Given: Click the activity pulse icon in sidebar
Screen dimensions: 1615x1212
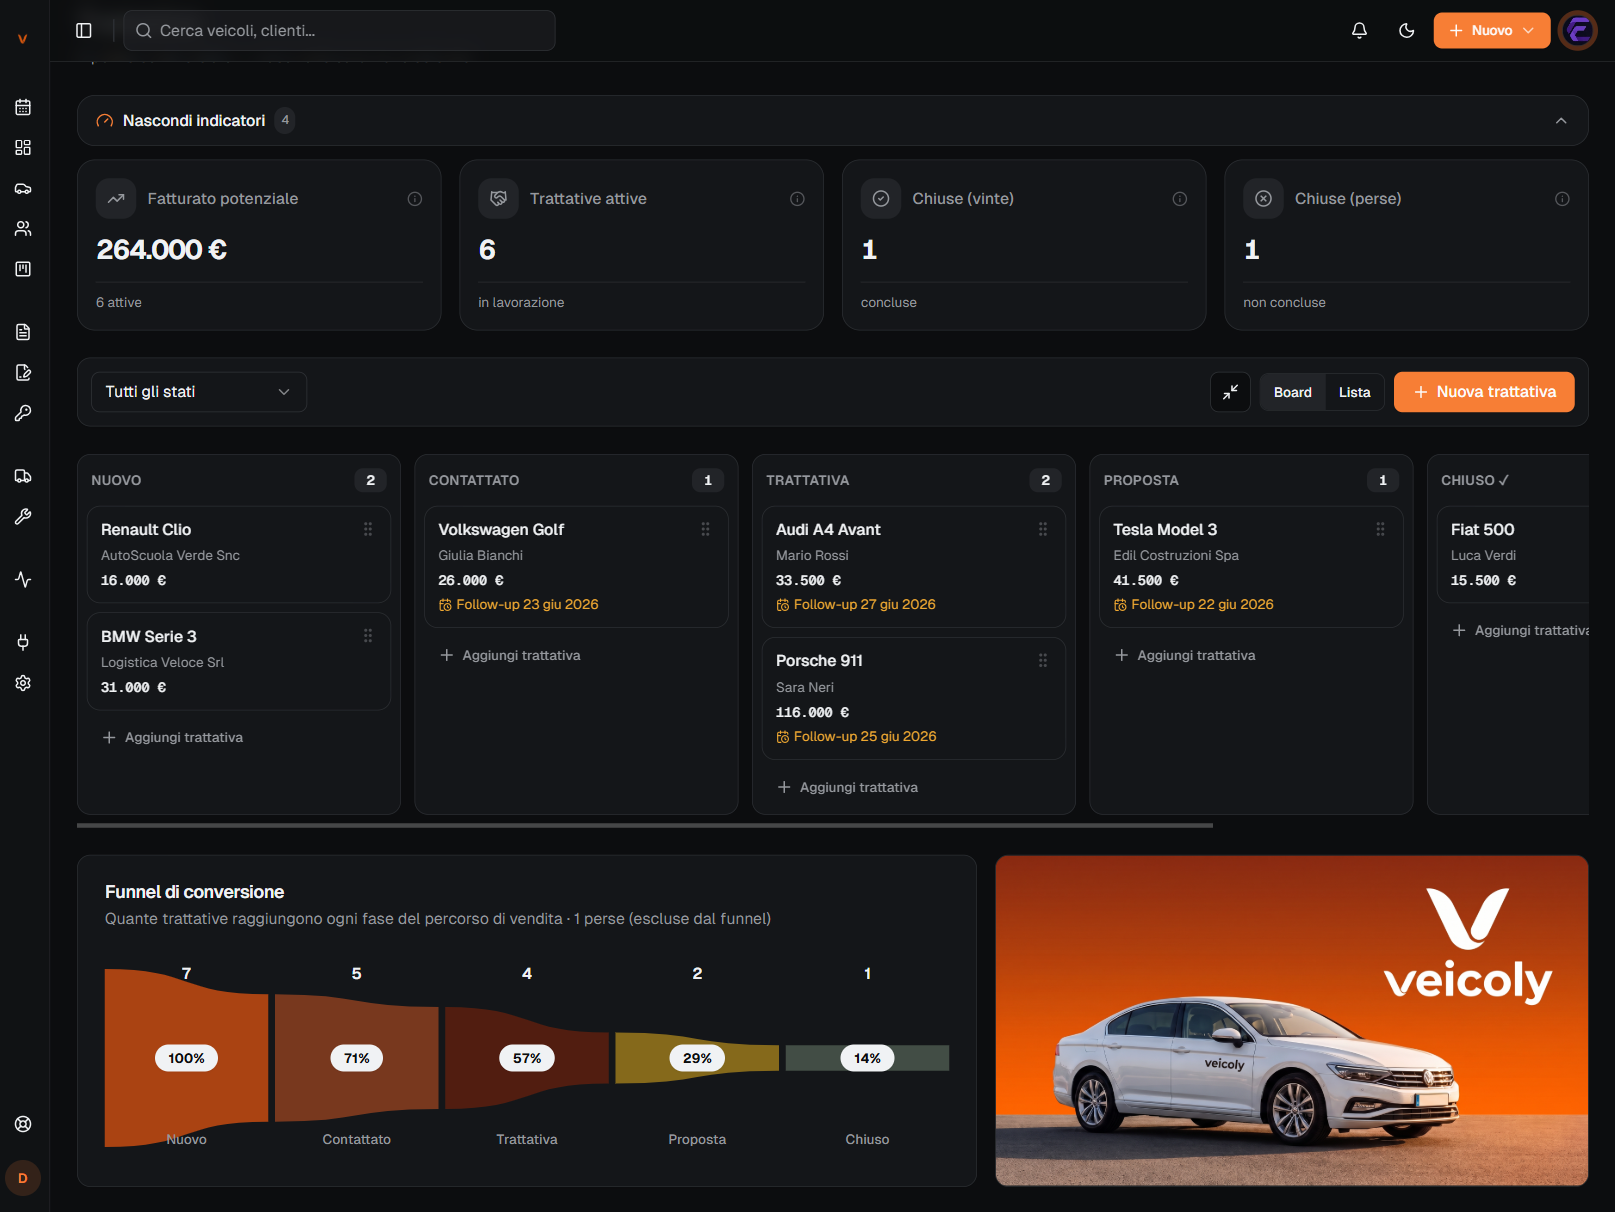Looking at the screenshot, I should 23,579.
